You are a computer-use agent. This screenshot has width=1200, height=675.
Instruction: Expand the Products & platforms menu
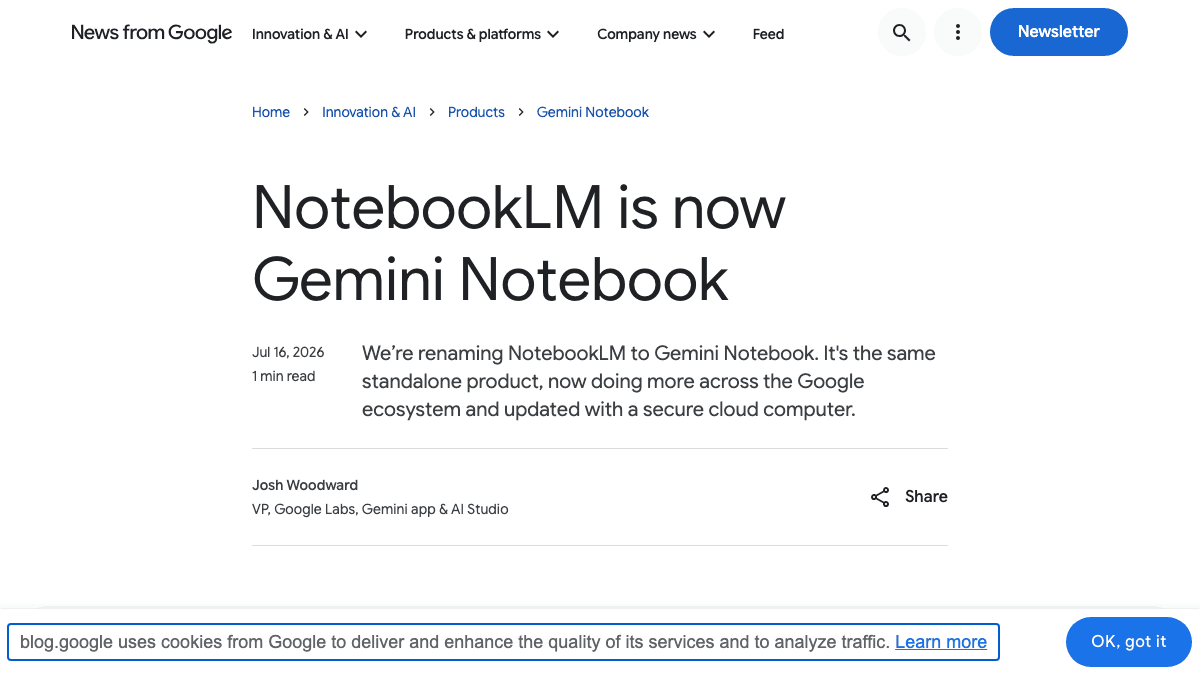click(482, 34)
